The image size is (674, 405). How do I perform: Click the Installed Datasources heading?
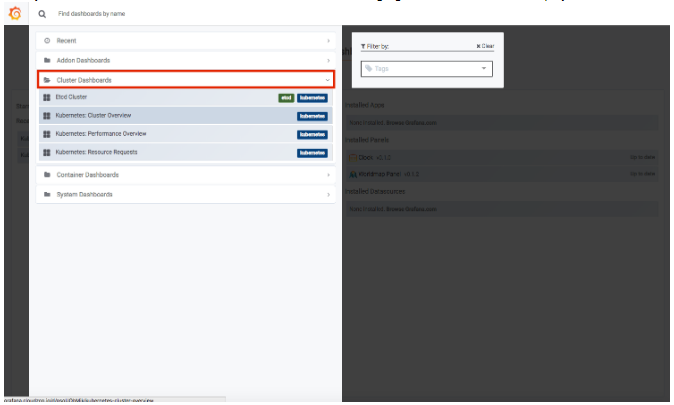pos(375,192)
